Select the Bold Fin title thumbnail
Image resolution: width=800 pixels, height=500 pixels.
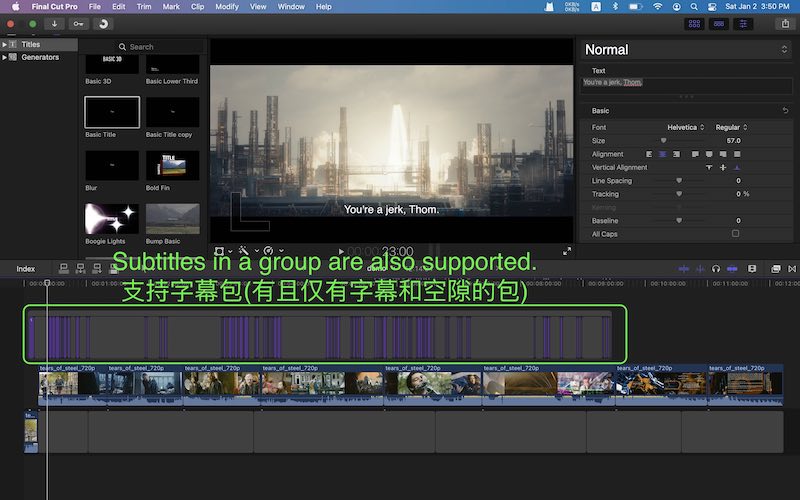[172, 165]
